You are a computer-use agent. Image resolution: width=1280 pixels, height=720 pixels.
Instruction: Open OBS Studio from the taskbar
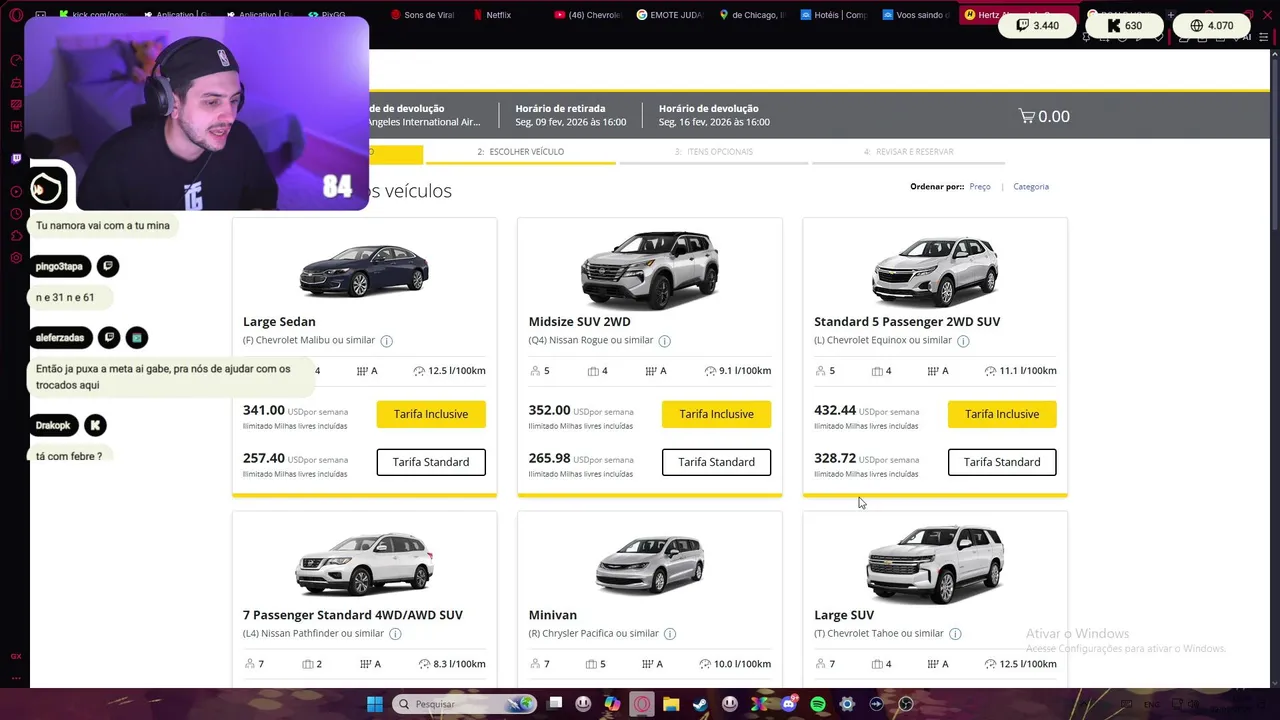coord(906,704)
